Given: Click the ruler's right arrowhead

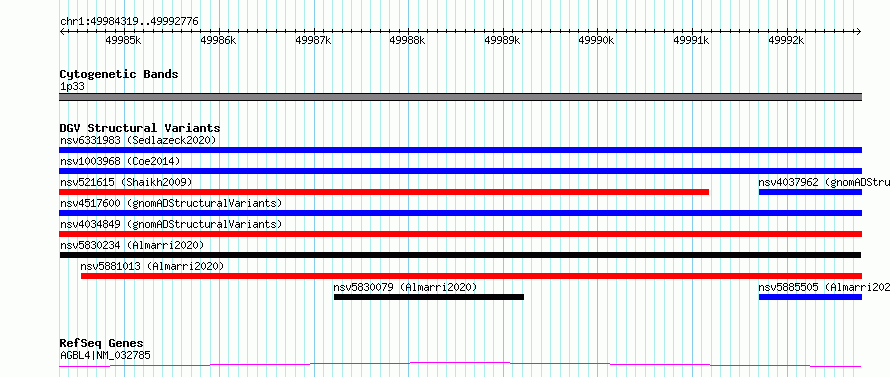Looking at the screenshot, I should (x=859, y=31).
